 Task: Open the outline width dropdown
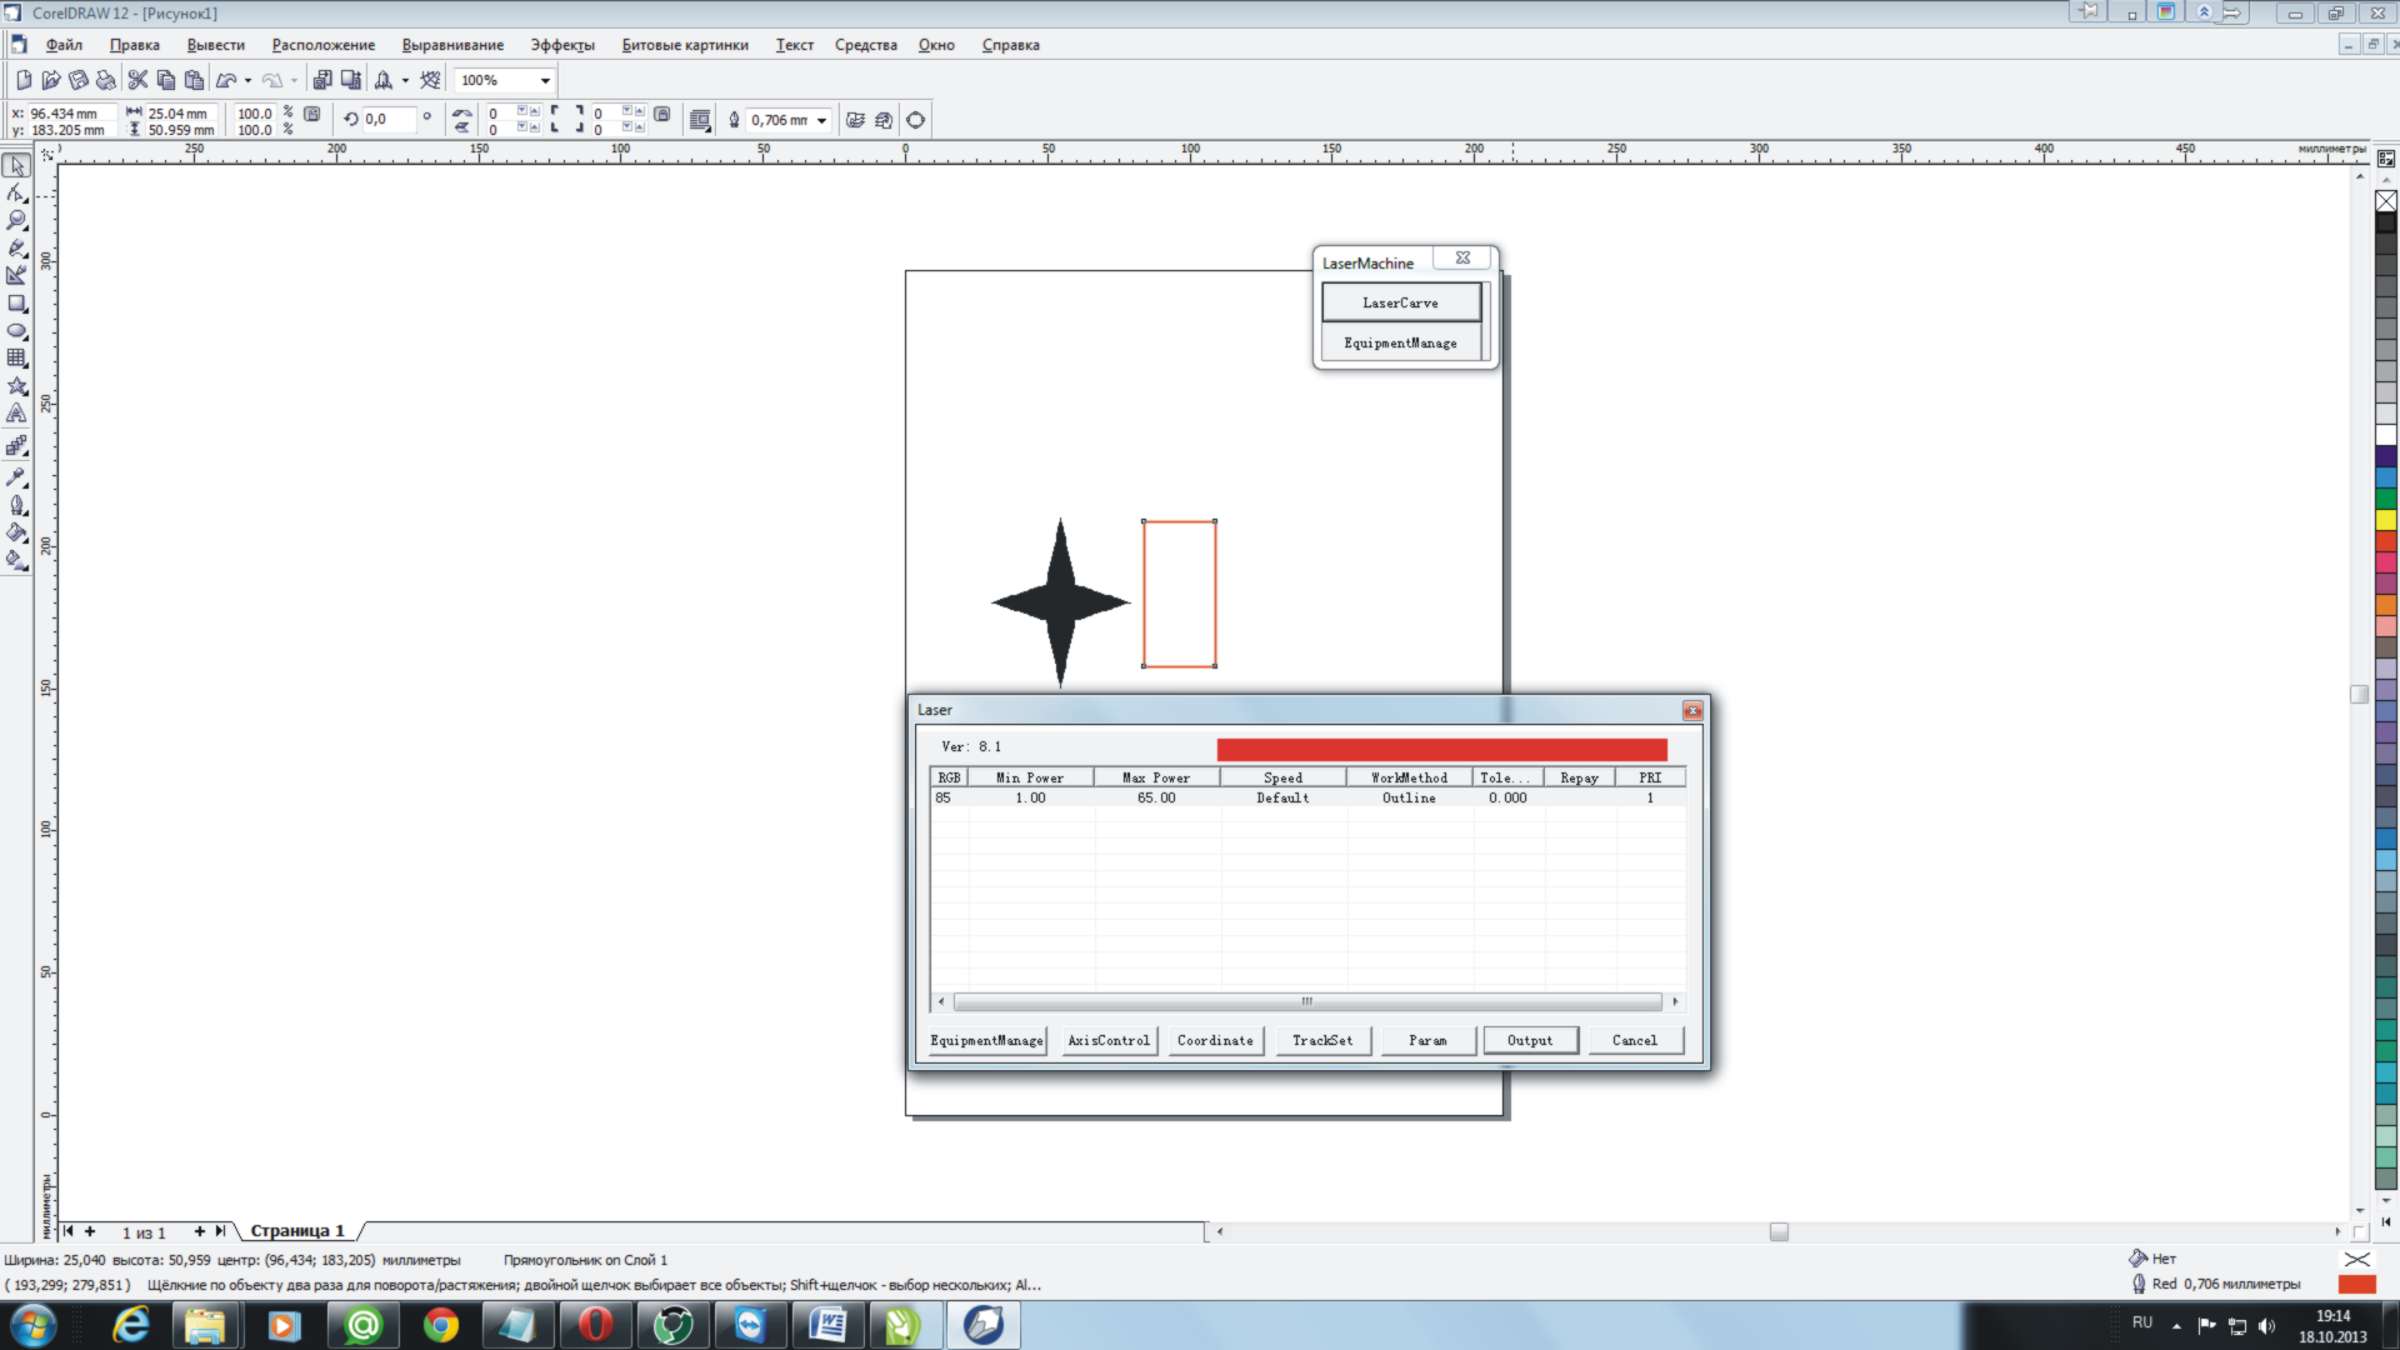[821, 120]
